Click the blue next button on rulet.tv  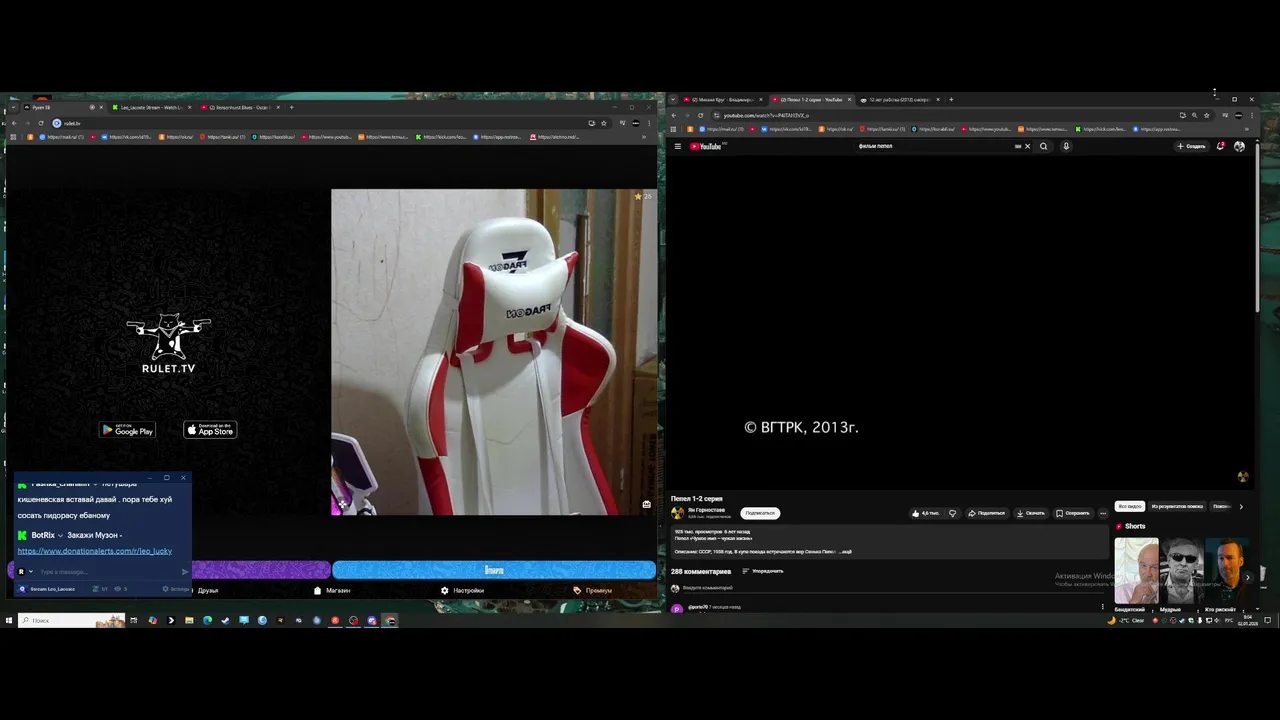pos(494,570)
